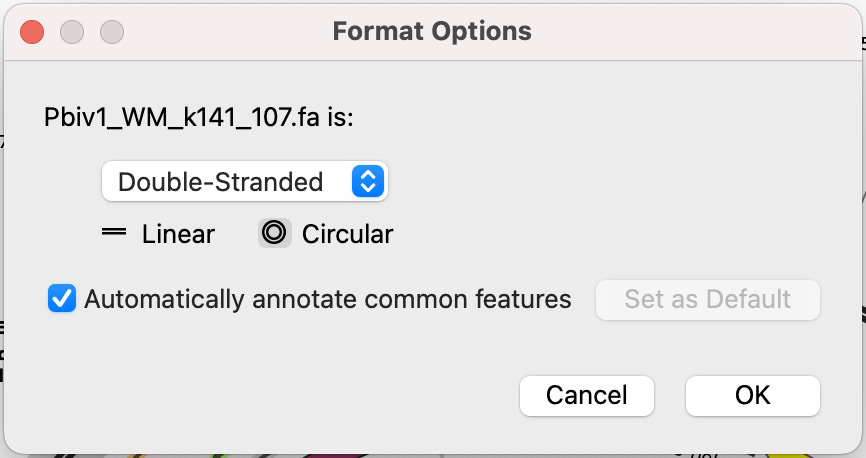The height and width of the screenshot is (458, 866).
Task: Click the blue checkmark box icon
Action: point(62,299)
